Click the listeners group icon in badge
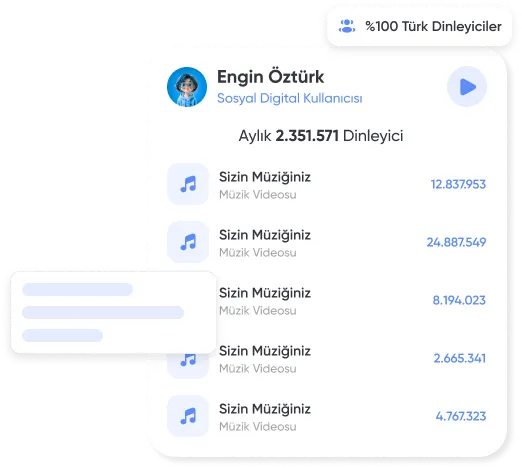Viewport: 522px width, 468px height. click(347, 26)
